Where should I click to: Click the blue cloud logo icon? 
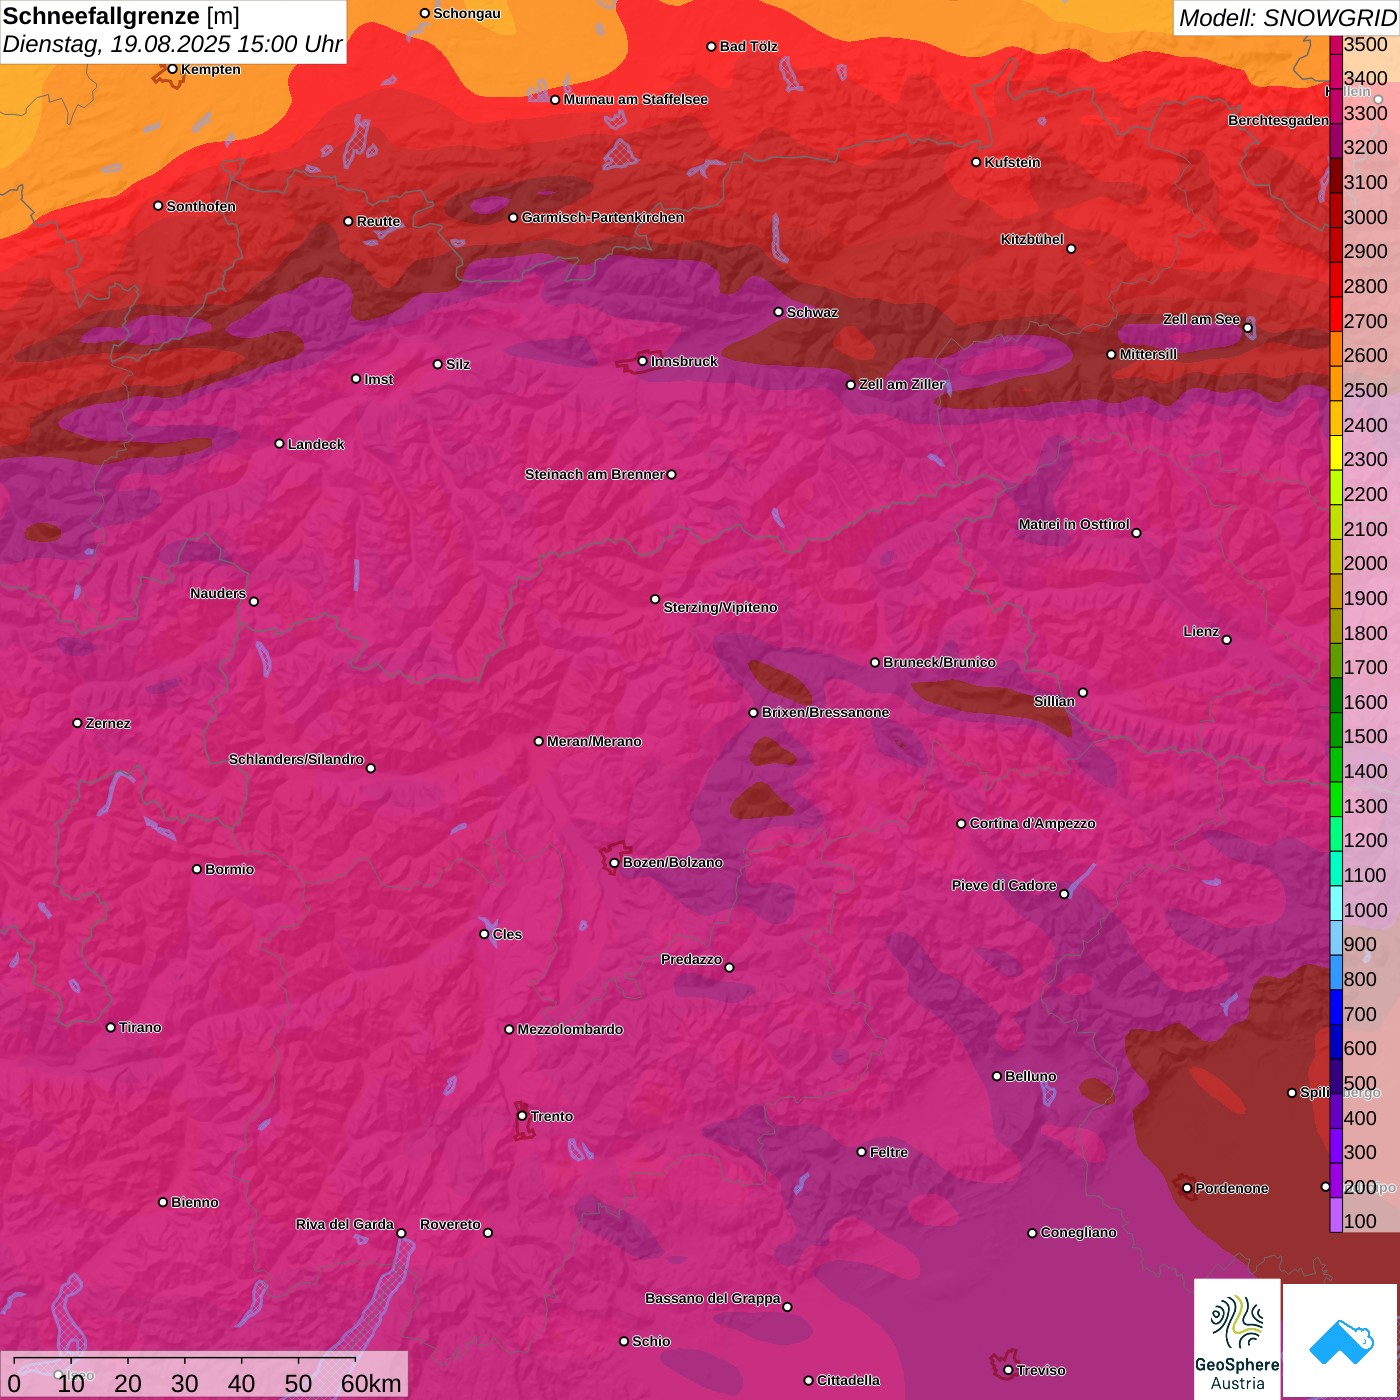(x=1341, y=1342)
